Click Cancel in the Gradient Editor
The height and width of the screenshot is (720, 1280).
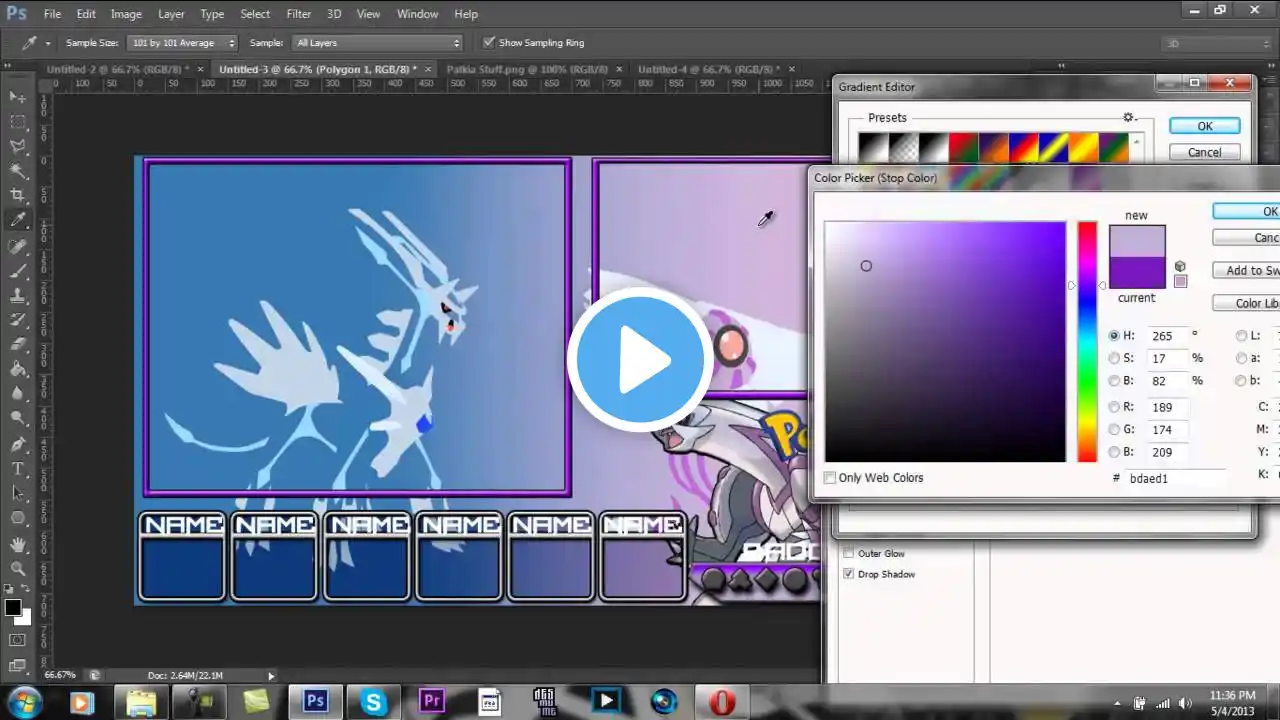click(x=1204, y=152)
